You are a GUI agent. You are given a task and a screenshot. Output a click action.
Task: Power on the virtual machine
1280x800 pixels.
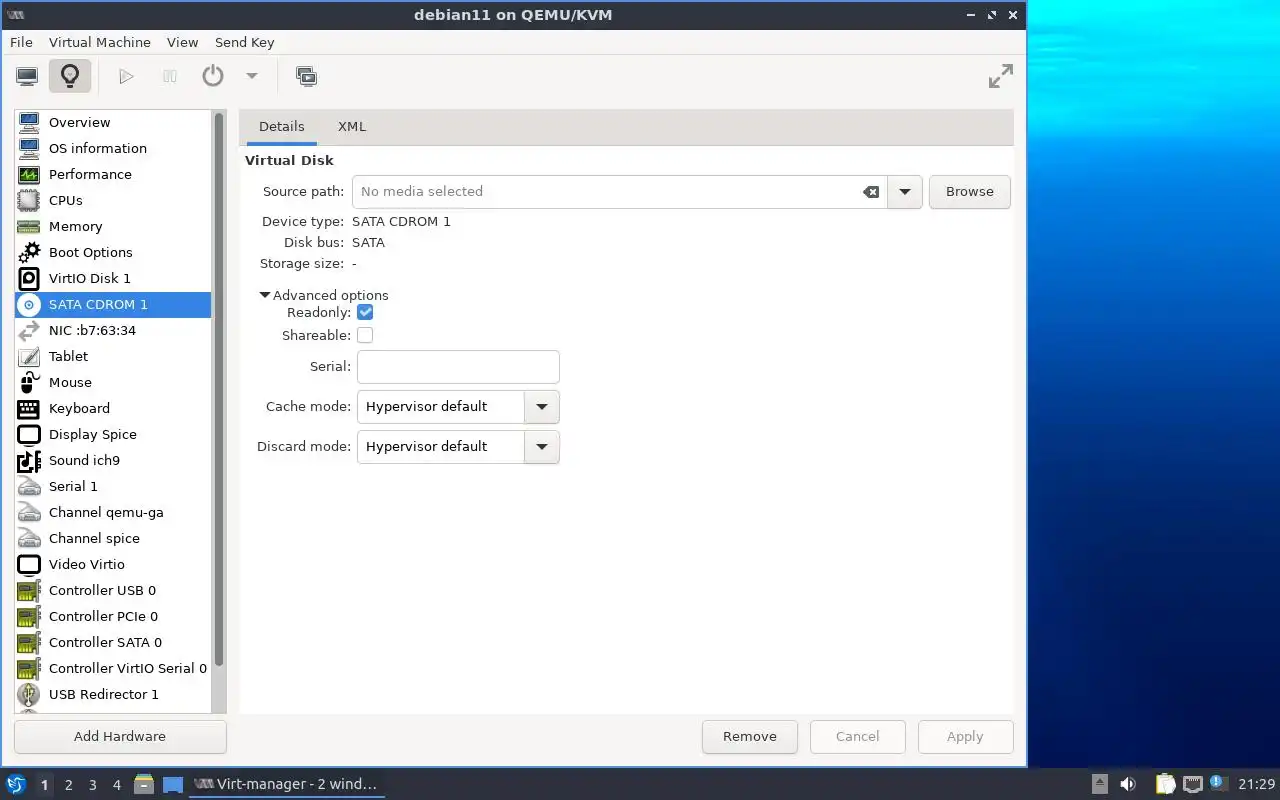[126, 76]
